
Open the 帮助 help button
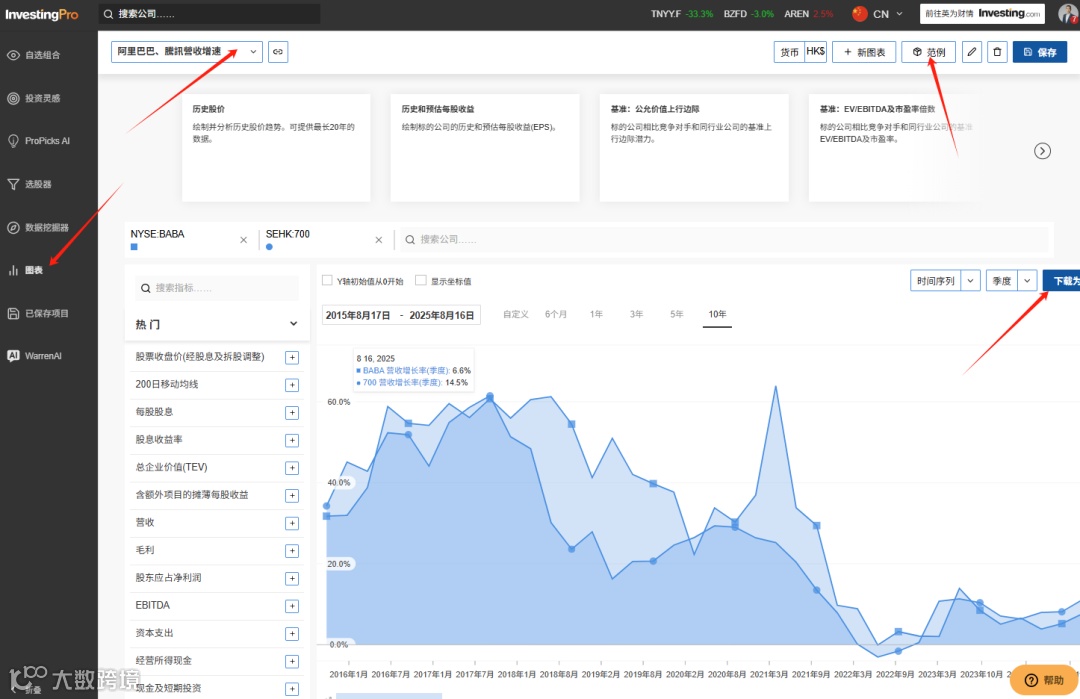(x=1043, y=680)
